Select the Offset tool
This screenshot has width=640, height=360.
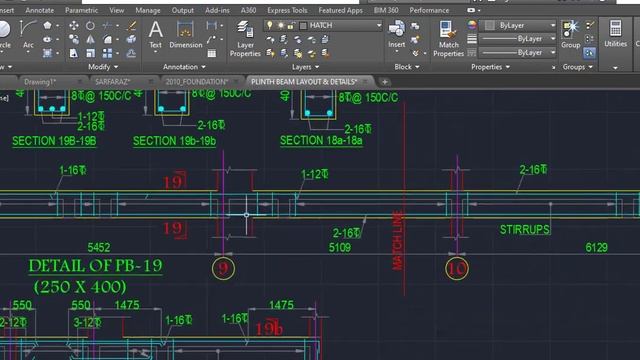point(131,53)
